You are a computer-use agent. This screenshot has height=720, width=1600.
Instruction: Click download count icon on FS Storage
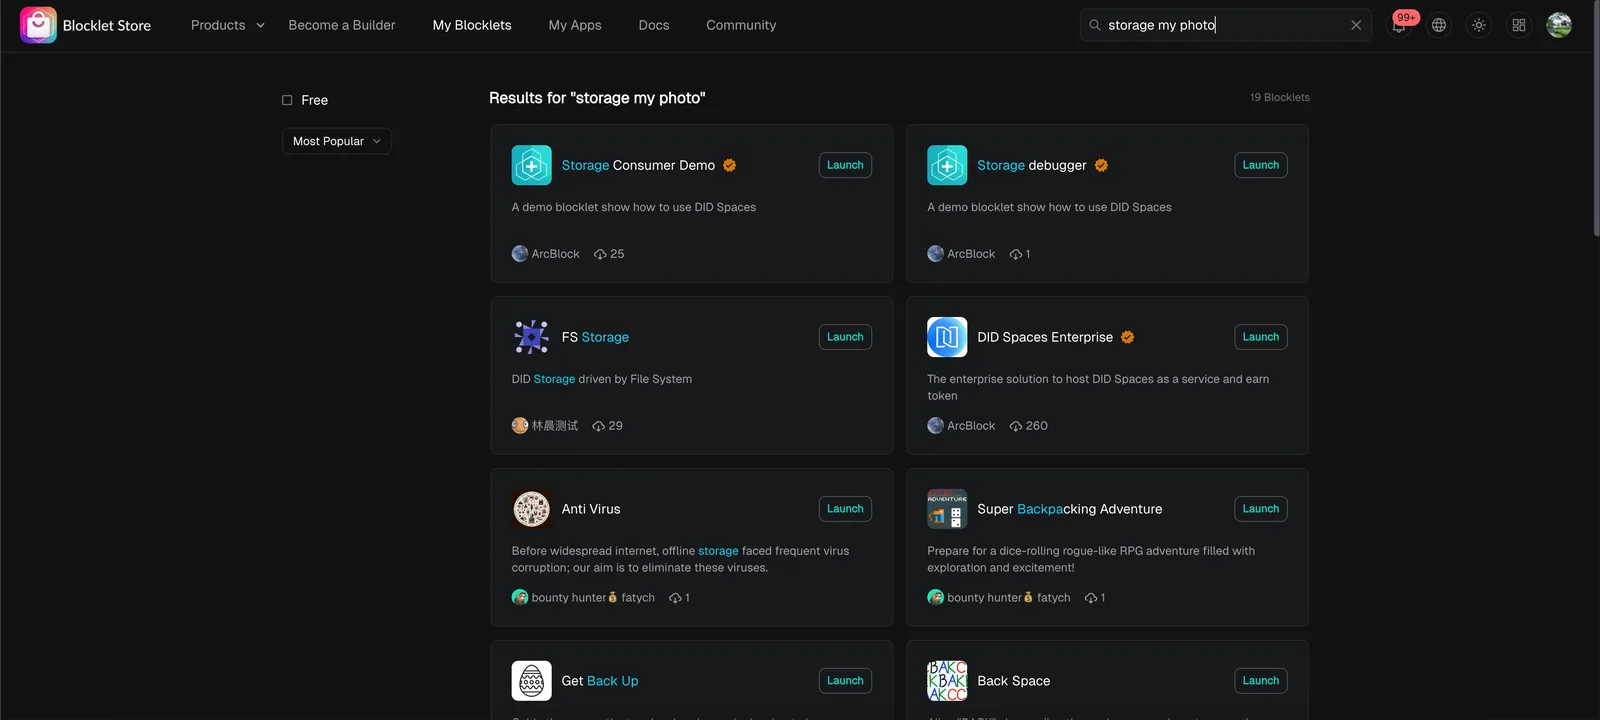coord(599,426)
